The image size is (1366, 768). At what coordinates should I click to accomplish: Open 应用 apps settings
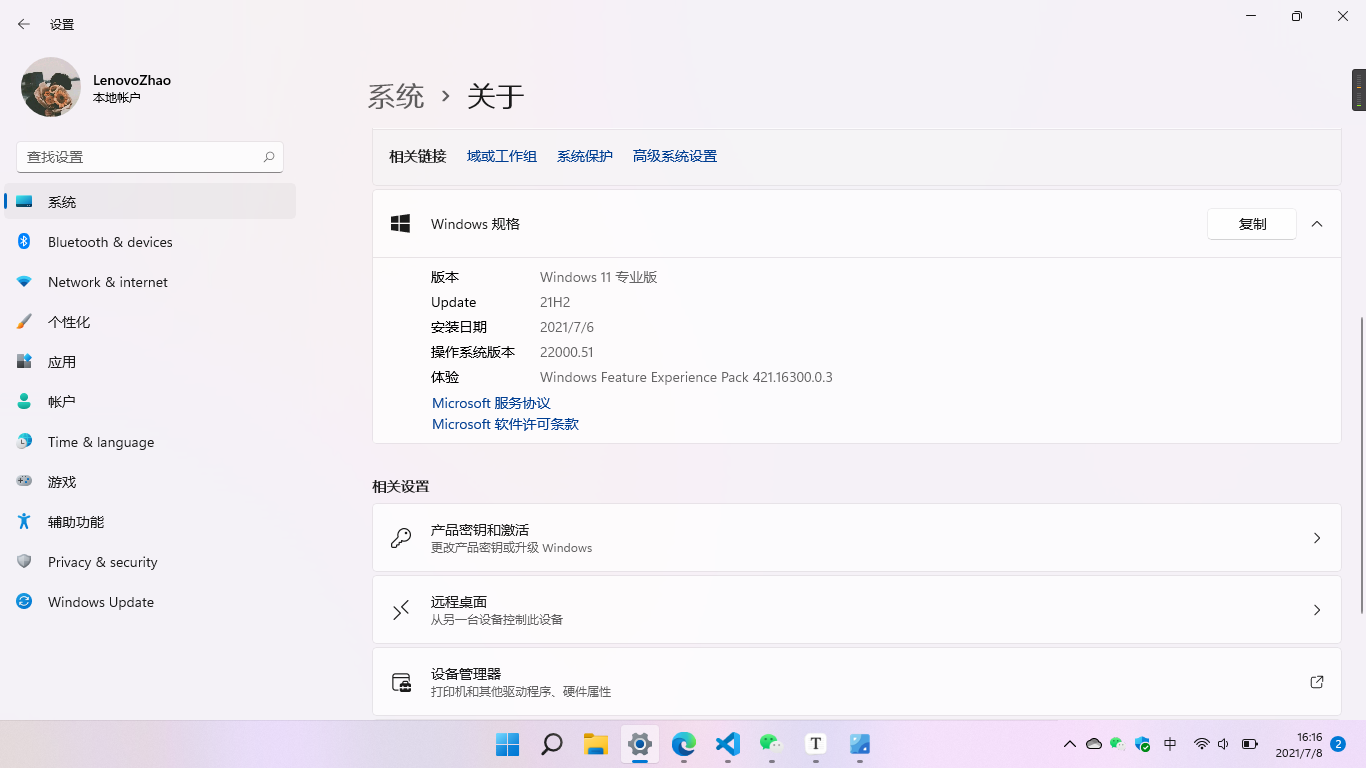[150, 362]
